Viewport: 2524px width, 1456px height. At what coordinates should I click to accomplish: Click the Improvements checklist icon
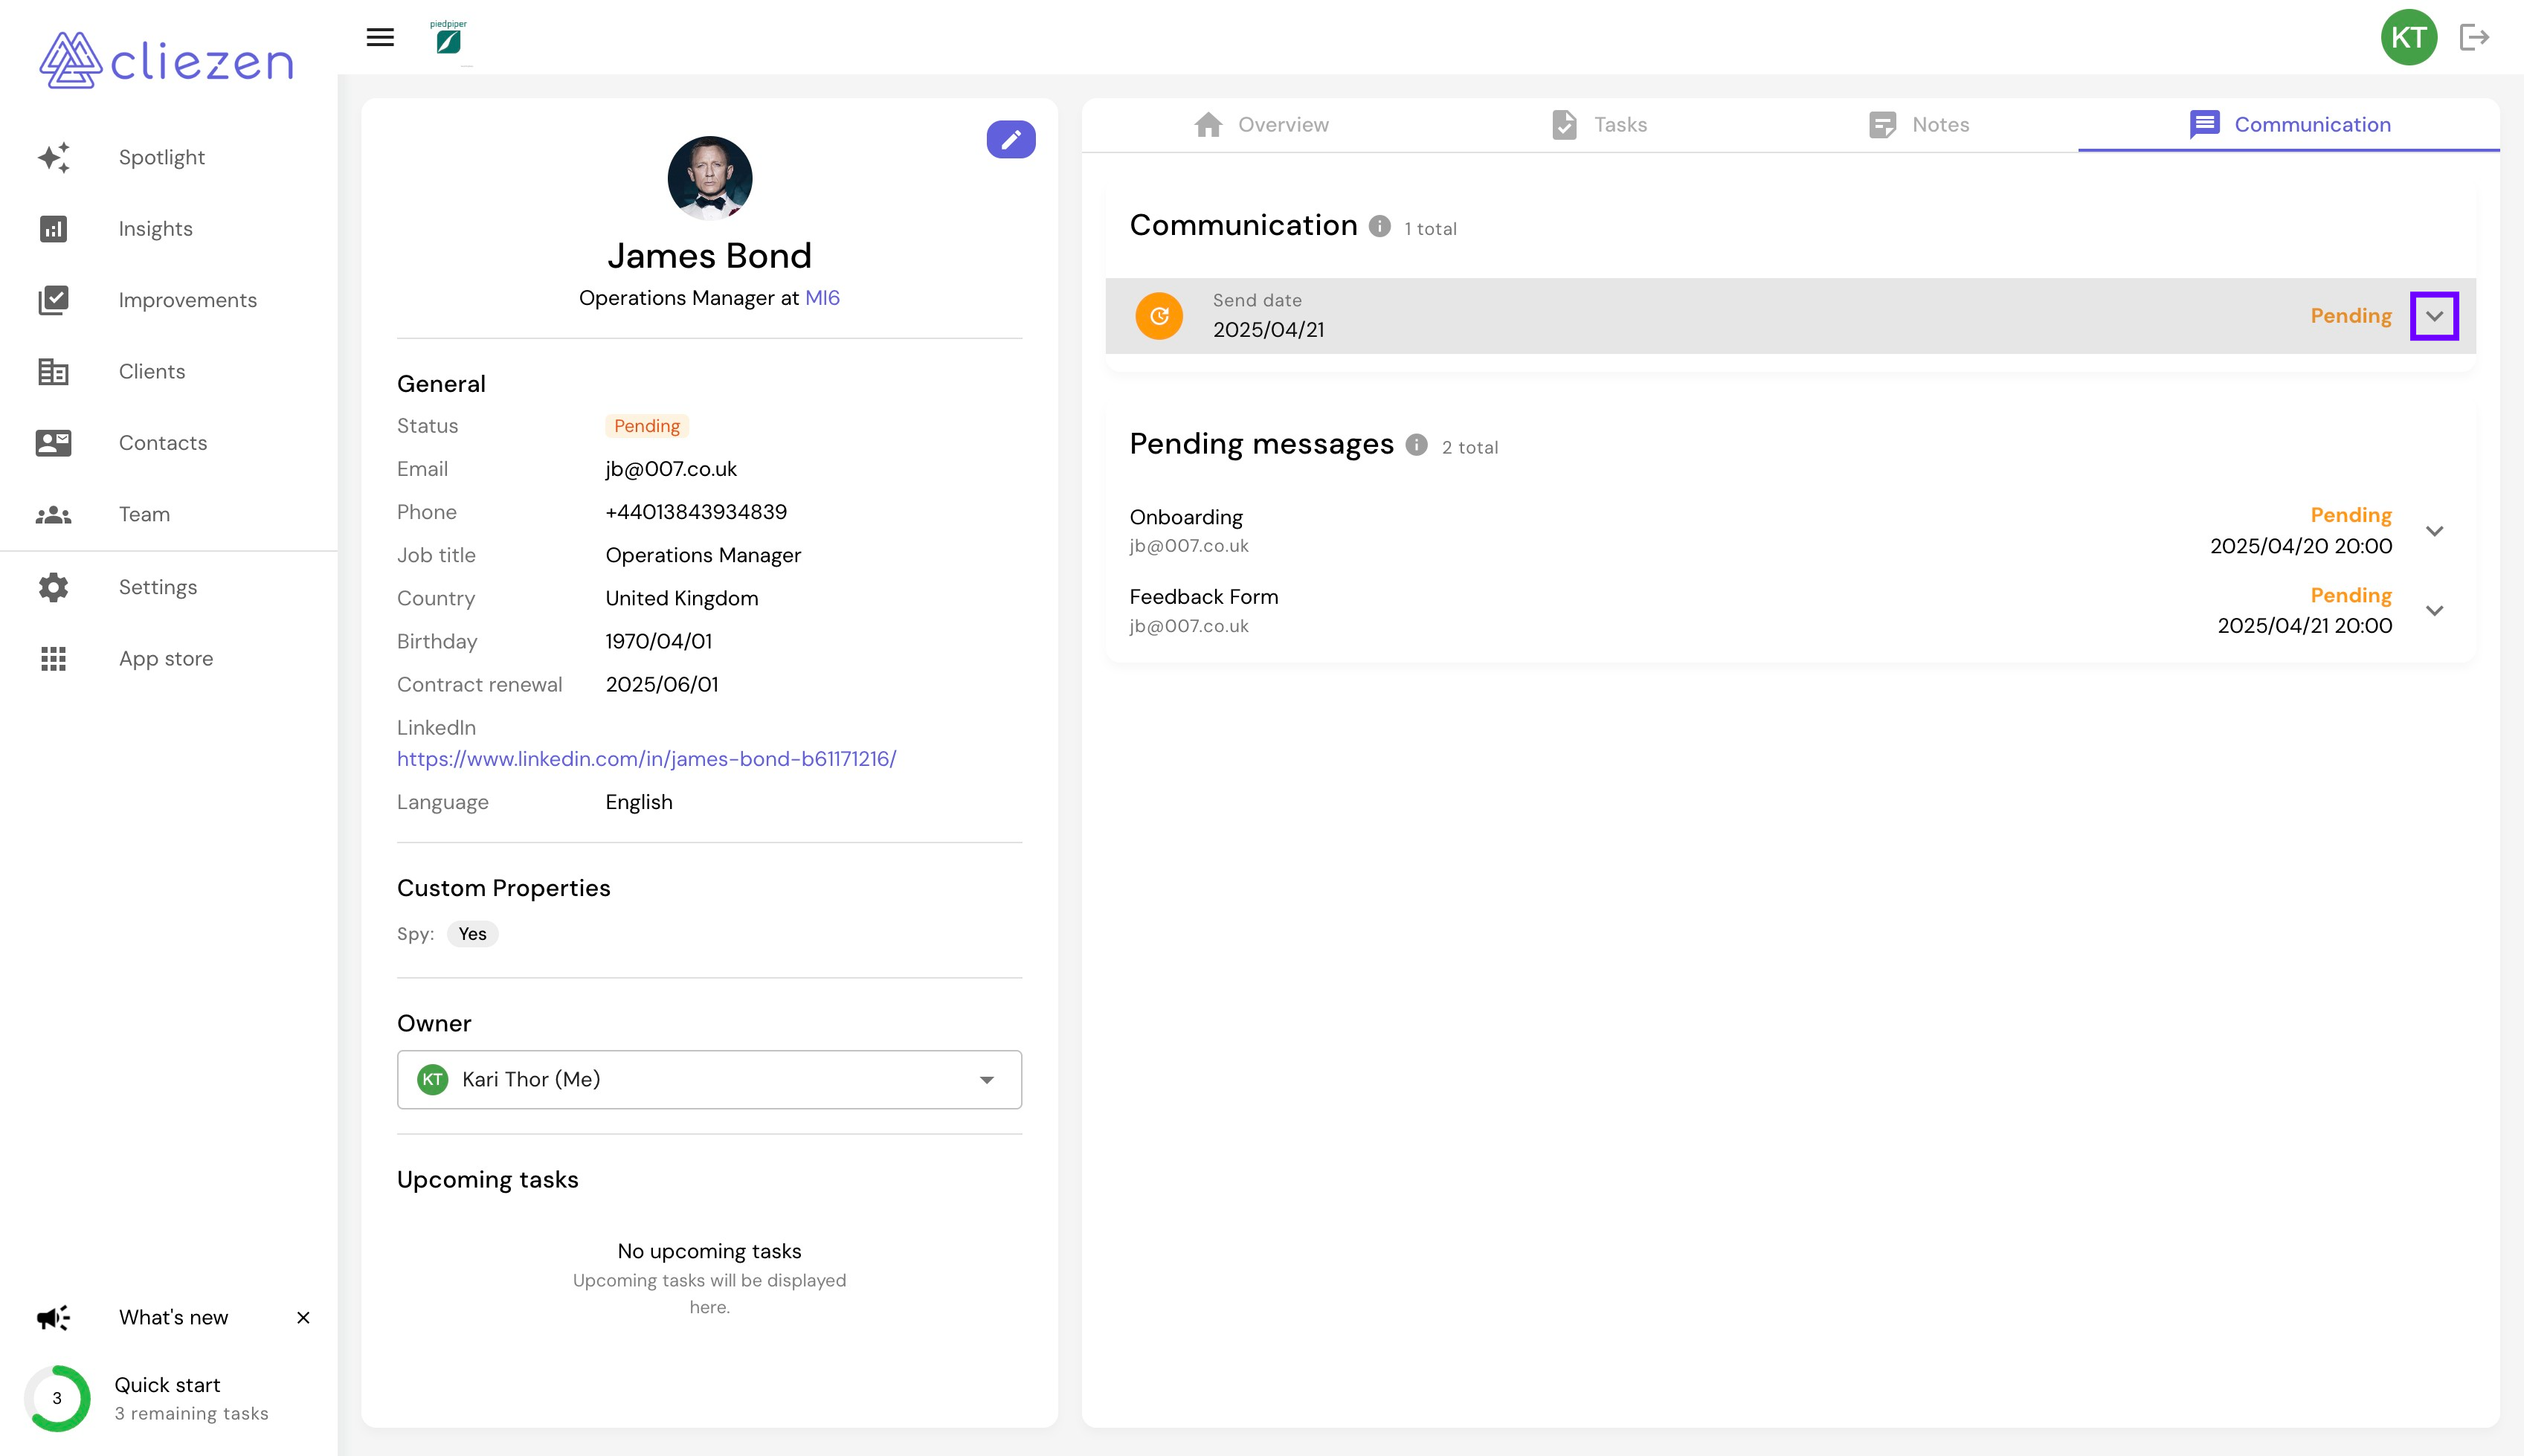point(54,300)
